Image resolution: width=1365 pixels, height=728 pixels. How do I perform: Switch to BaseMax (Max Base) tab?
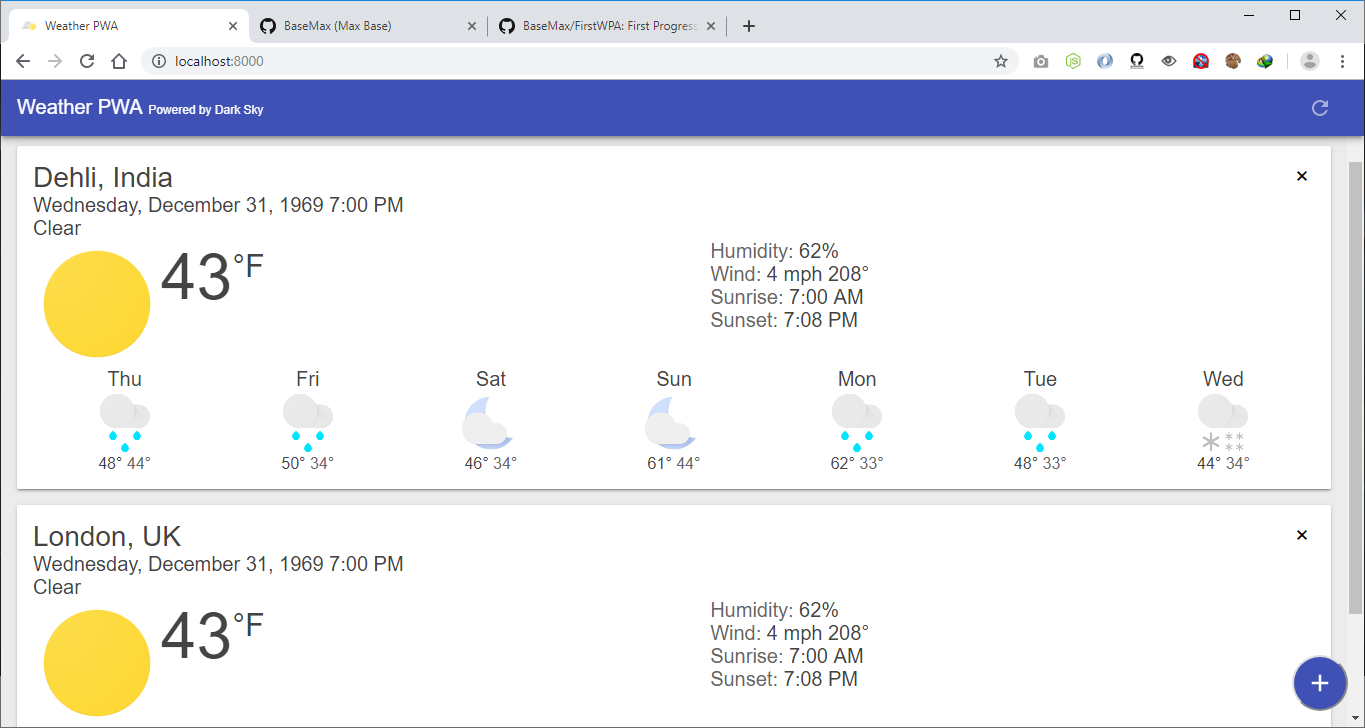click(367, 26)
